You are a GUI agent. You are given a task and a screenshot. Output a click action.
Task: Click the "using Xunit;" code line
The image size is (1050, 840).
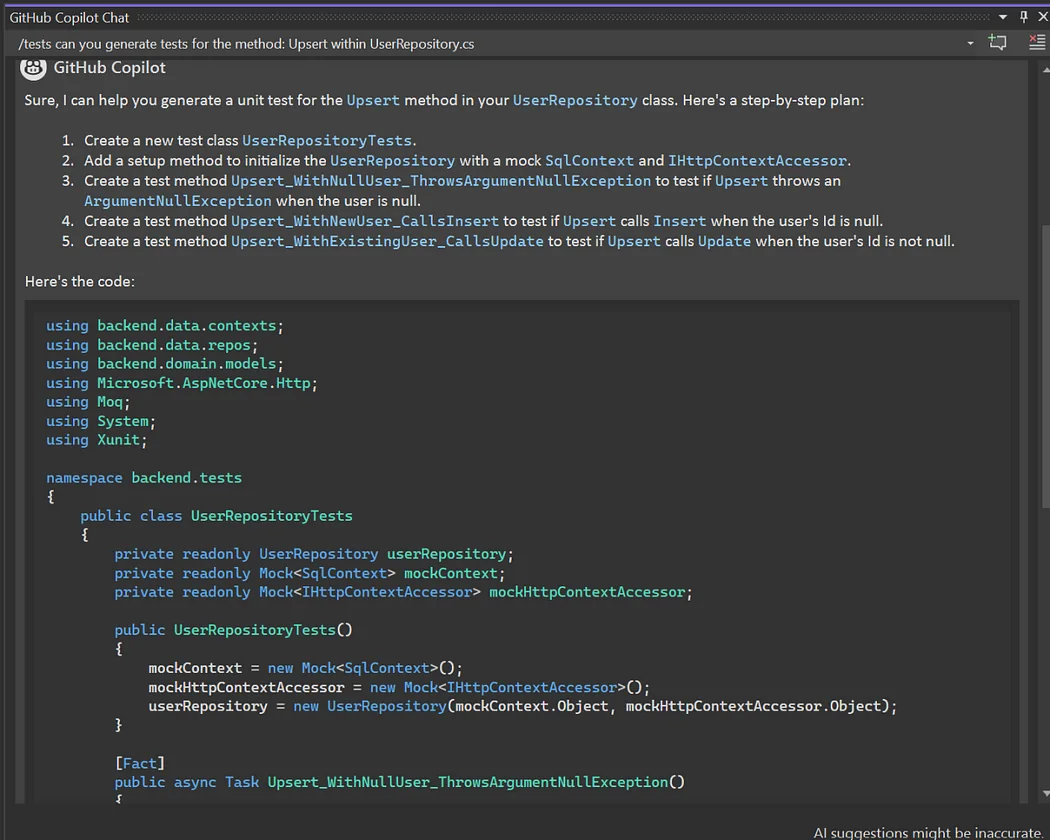[96, 440]
